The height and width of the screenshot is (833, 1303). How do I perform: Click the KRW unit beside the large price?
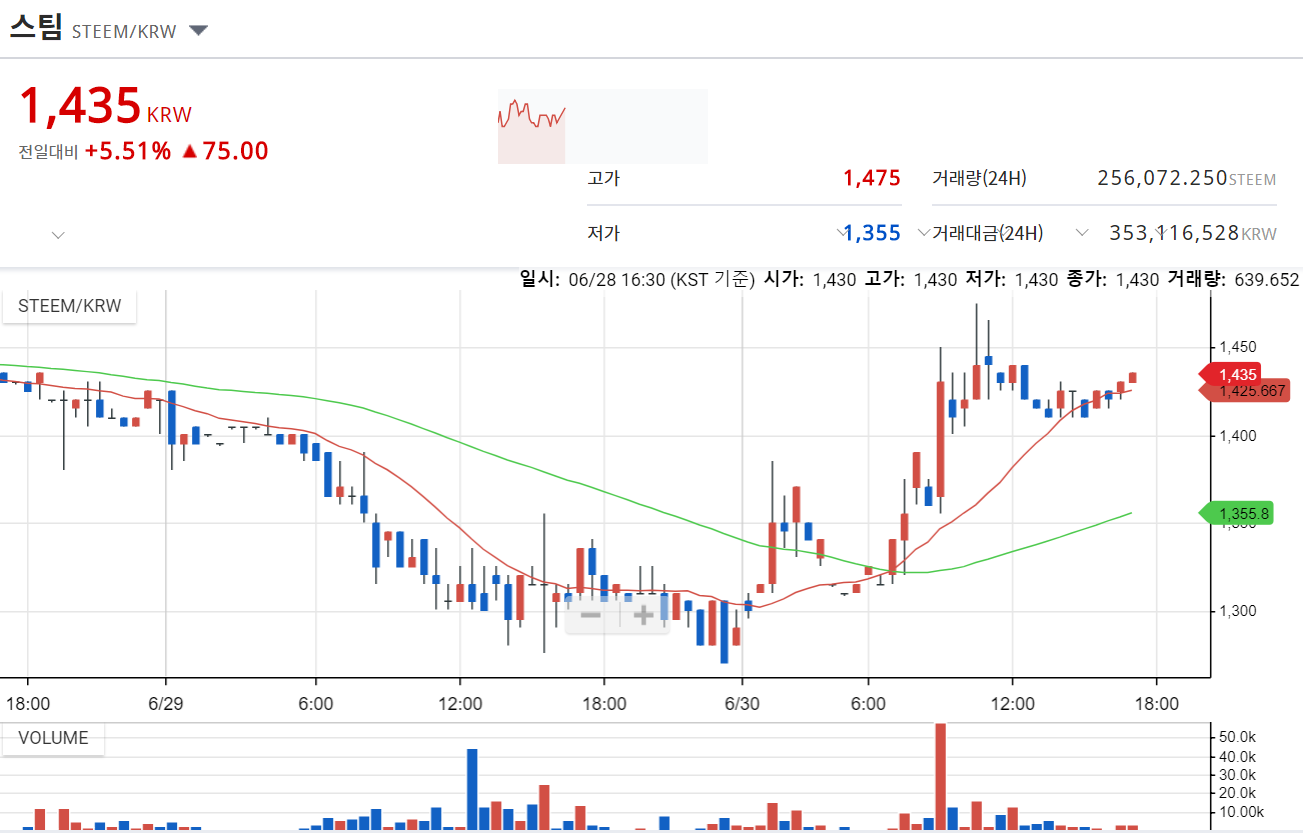click(x=169, y=115)
